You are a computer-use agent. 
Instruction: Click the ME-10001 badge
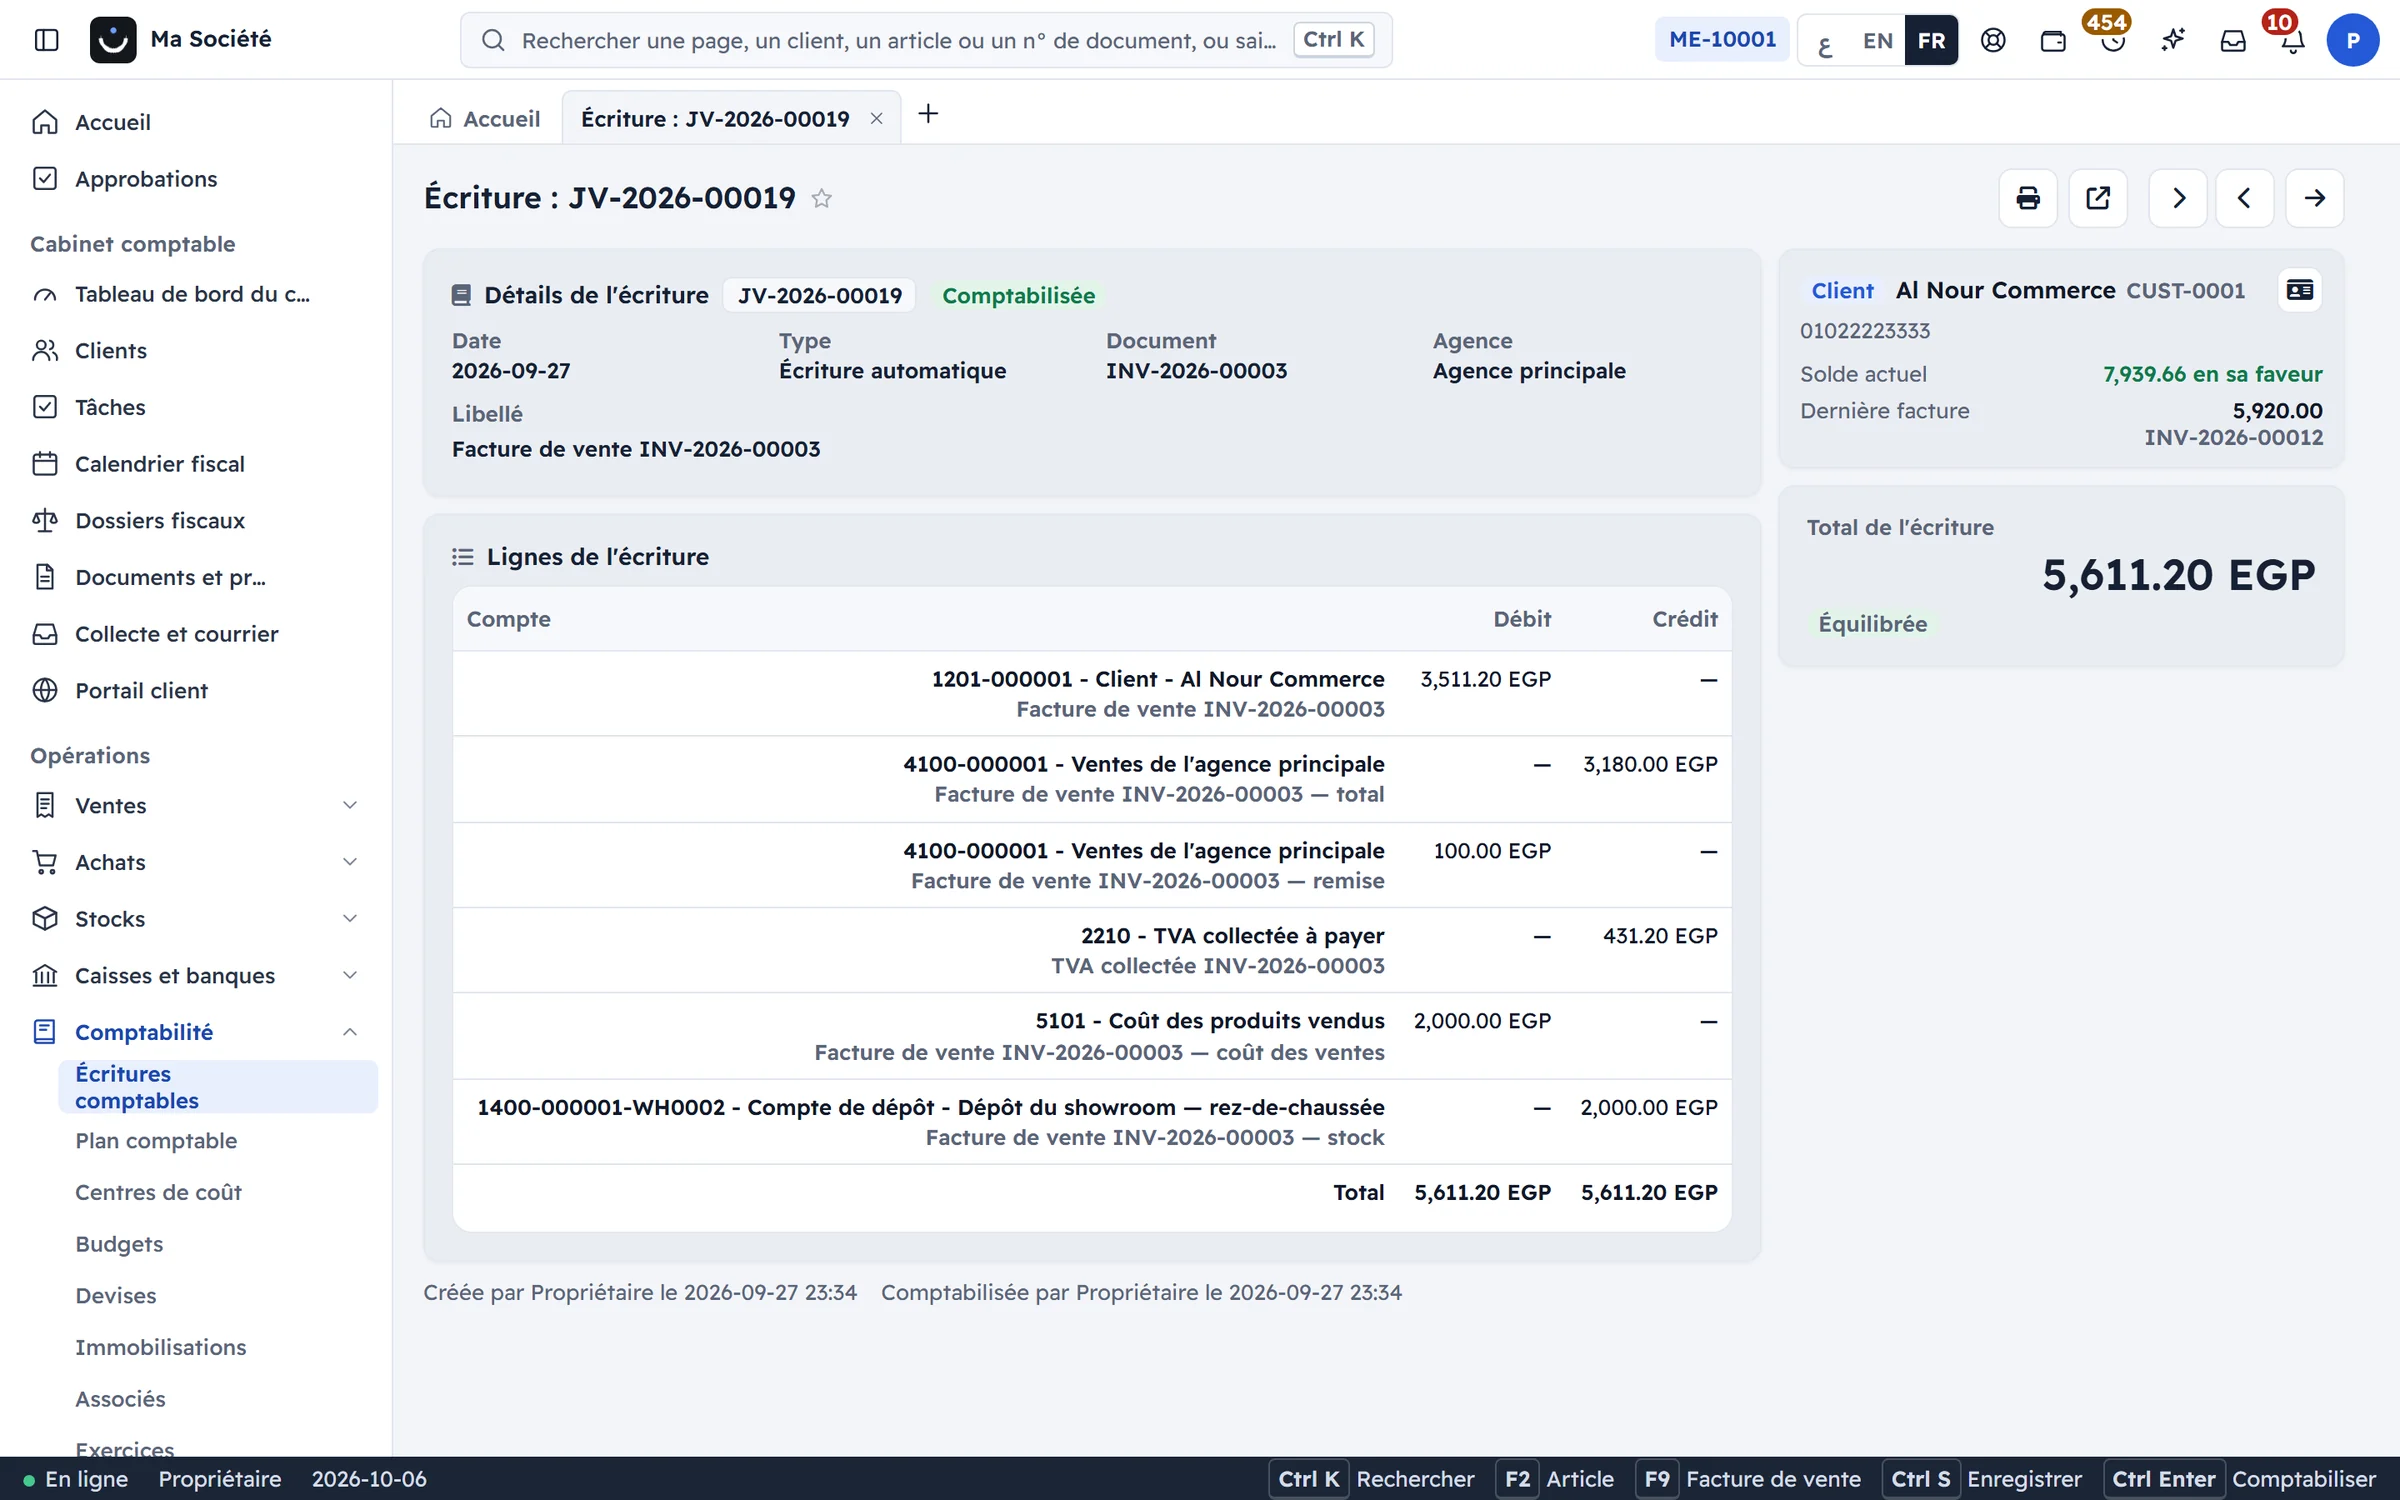click(x=1722, y=40)
